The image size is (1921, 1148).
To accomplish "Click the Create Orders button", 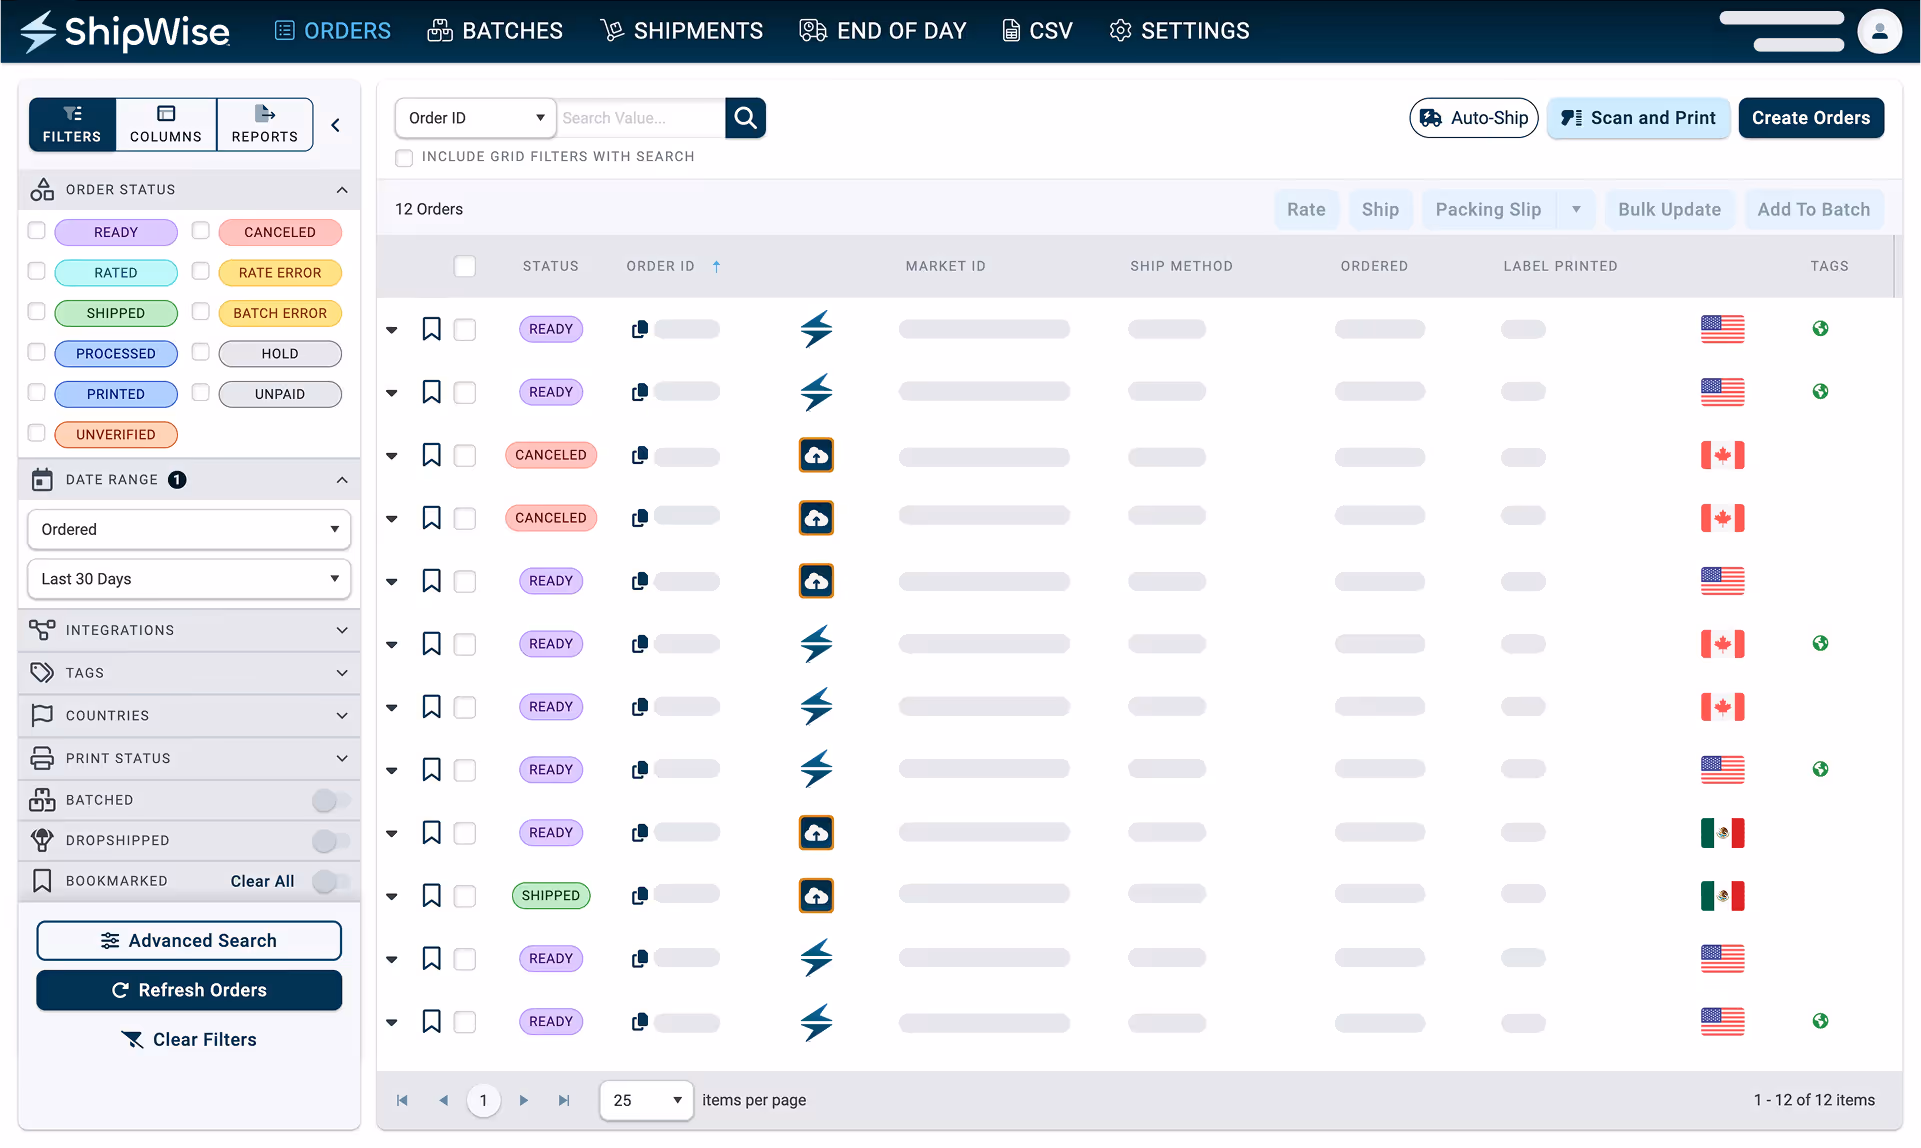I will 1810,118.
